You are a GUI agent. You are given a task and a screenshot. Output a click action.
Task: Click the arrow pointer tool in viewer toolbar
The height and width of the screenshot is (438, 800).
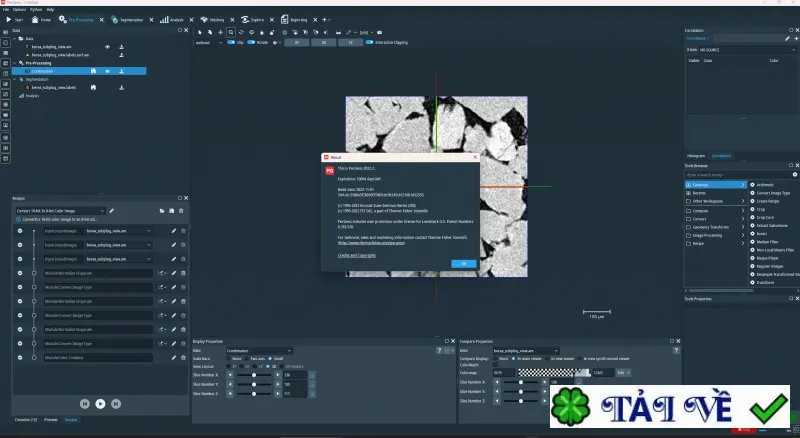point(200,32)
